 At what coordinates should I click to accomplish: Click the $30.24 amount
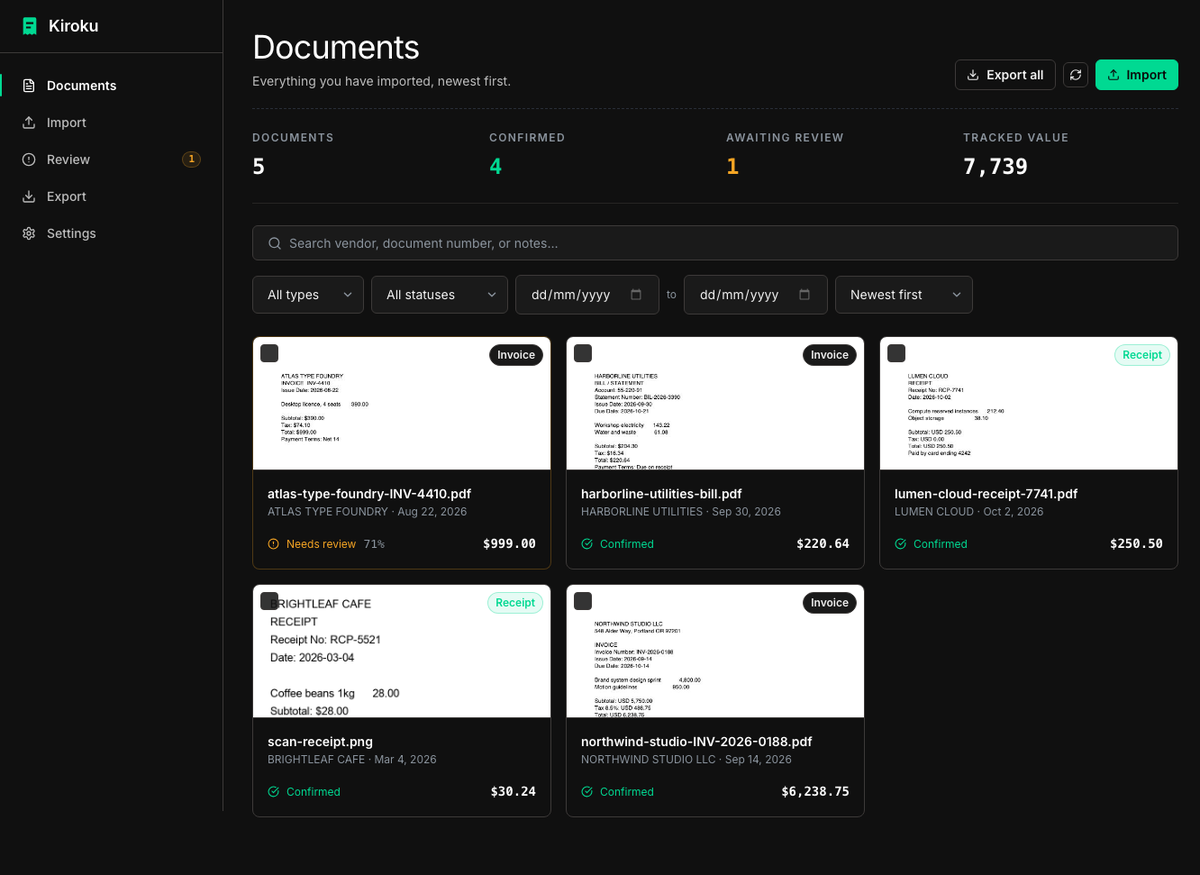(x=513, y=792)
